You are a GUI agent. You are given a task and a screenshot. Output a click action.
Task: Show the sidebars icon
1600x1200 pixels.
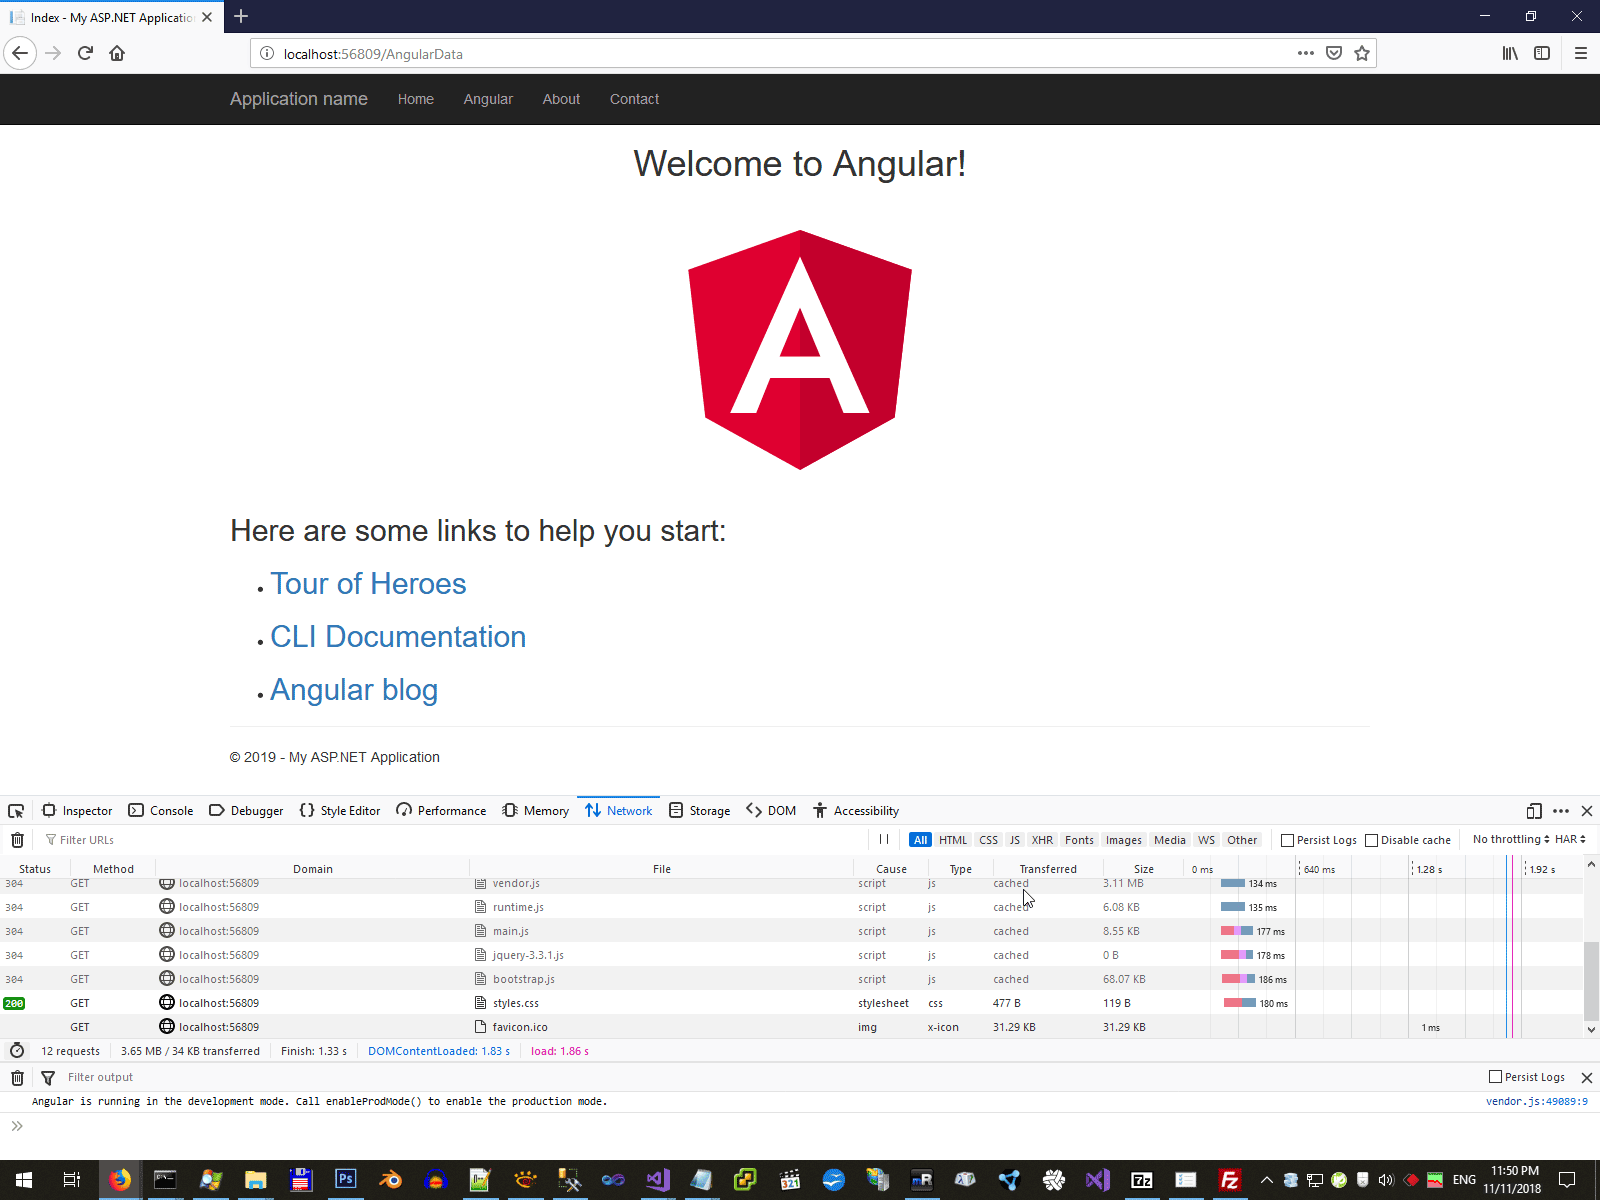tap(1542, 53)
